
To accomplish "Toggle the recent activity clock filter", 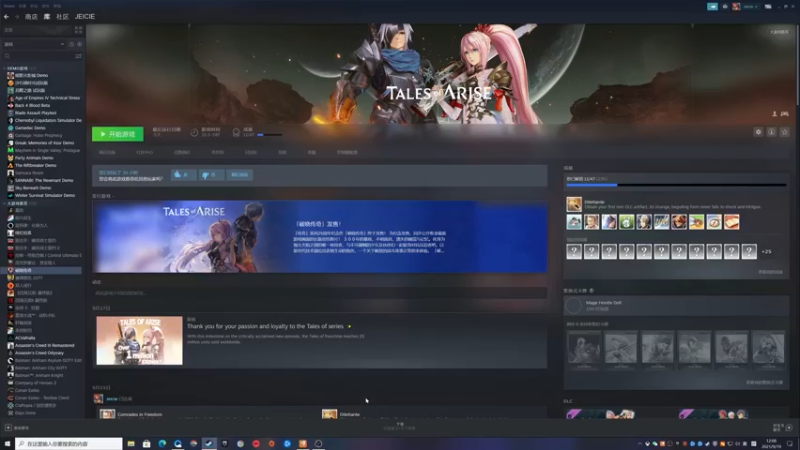I will (x=71, y=44).
